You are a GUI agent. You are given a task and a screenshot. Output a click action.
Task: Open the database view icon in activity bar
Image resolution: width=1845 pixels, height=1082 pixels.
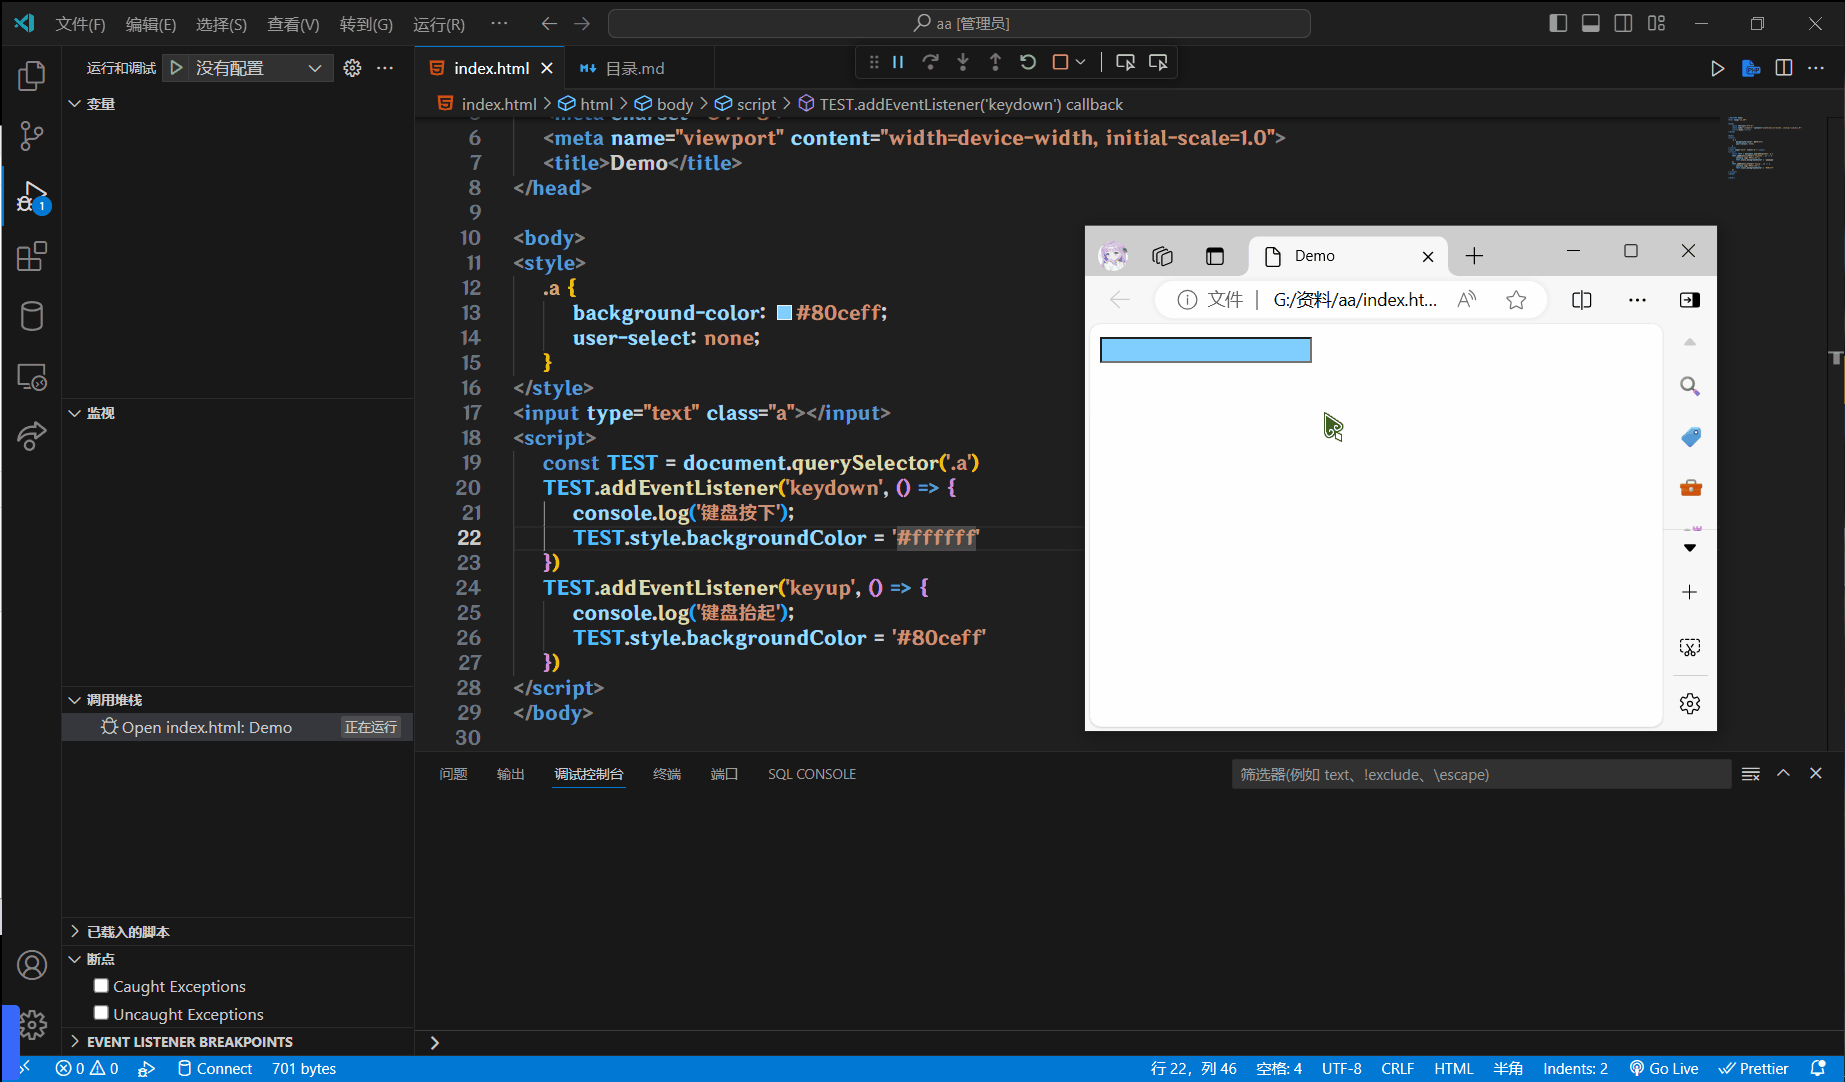click(x=32, y=317)
